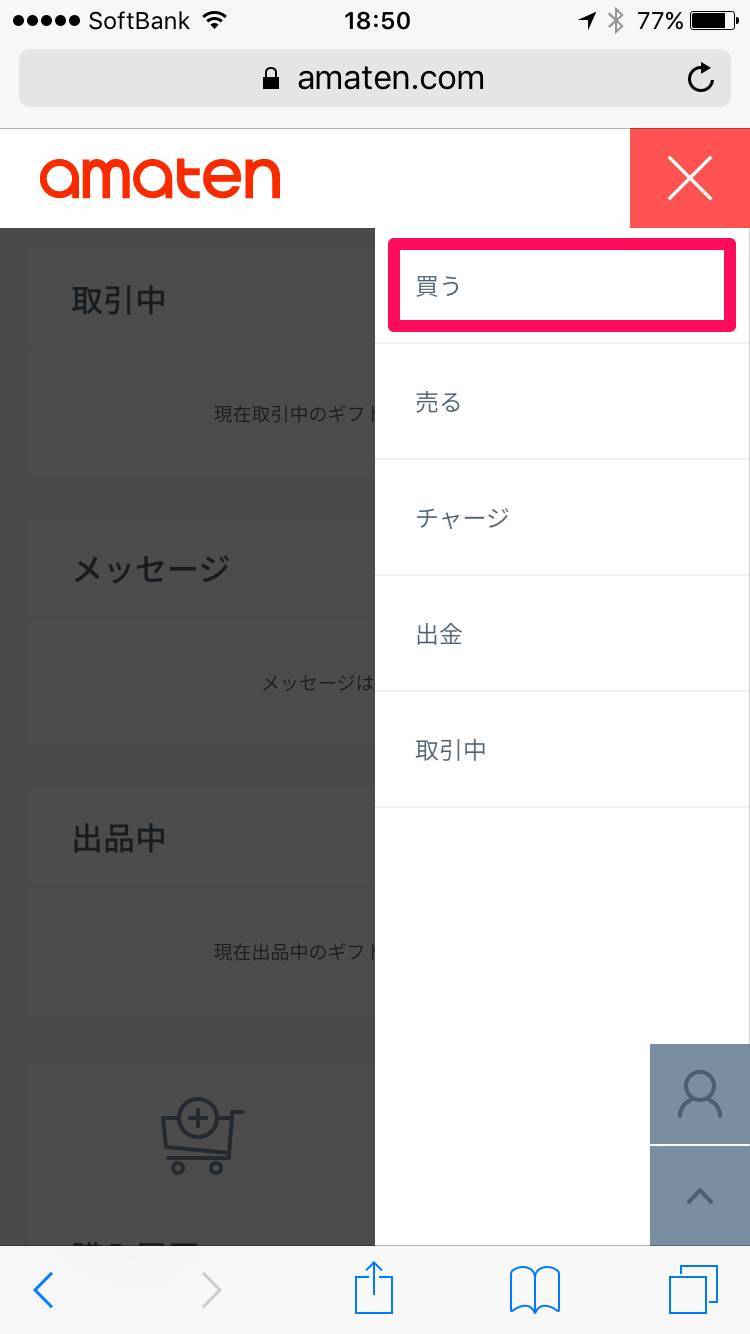Go back with Safari back arrow
The width and height of the screenshot is (750, 1334).
44,1290
